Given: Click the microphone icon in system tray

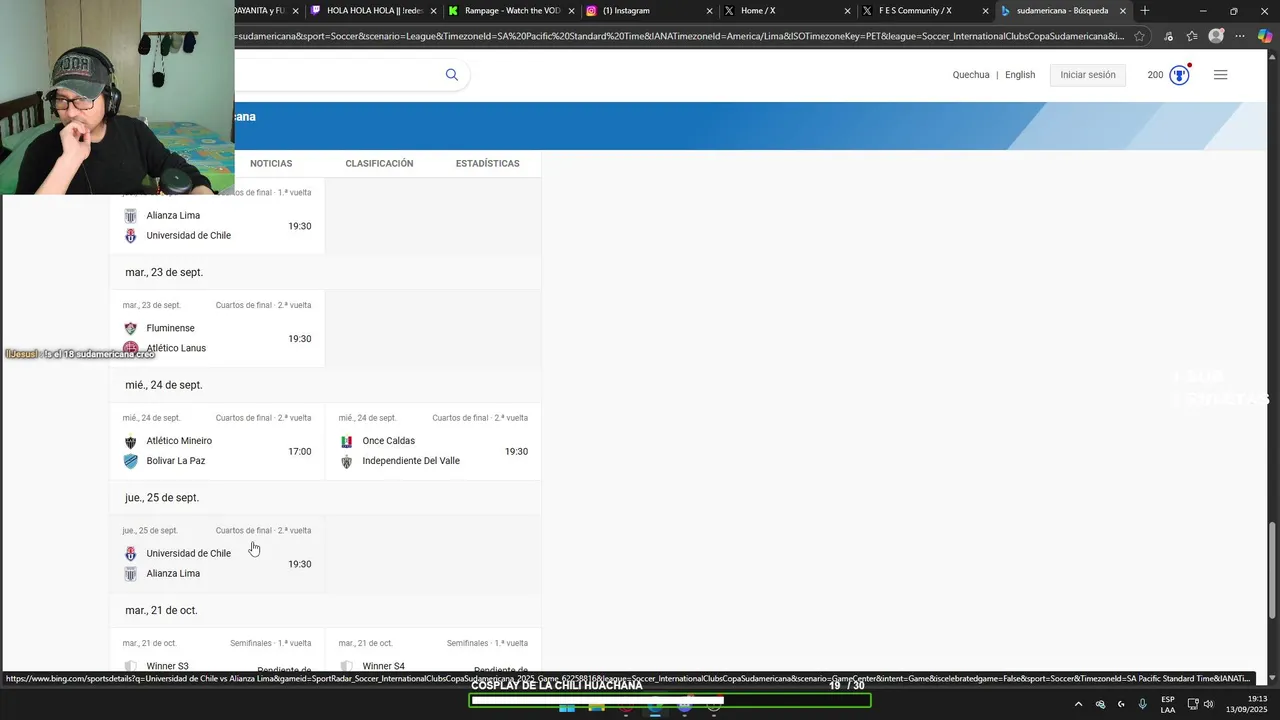Looking at the screenshot, I should coord(1142,704).
